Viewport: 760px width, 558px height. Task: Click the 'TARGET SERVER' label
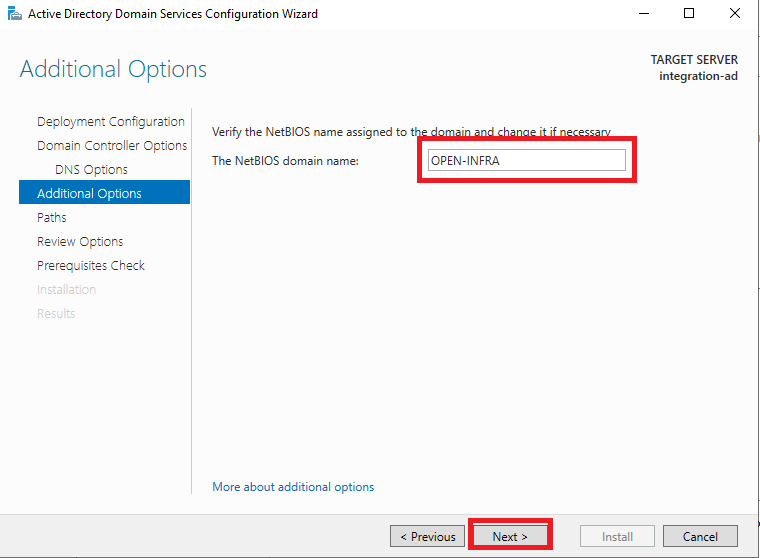point(694,60)
